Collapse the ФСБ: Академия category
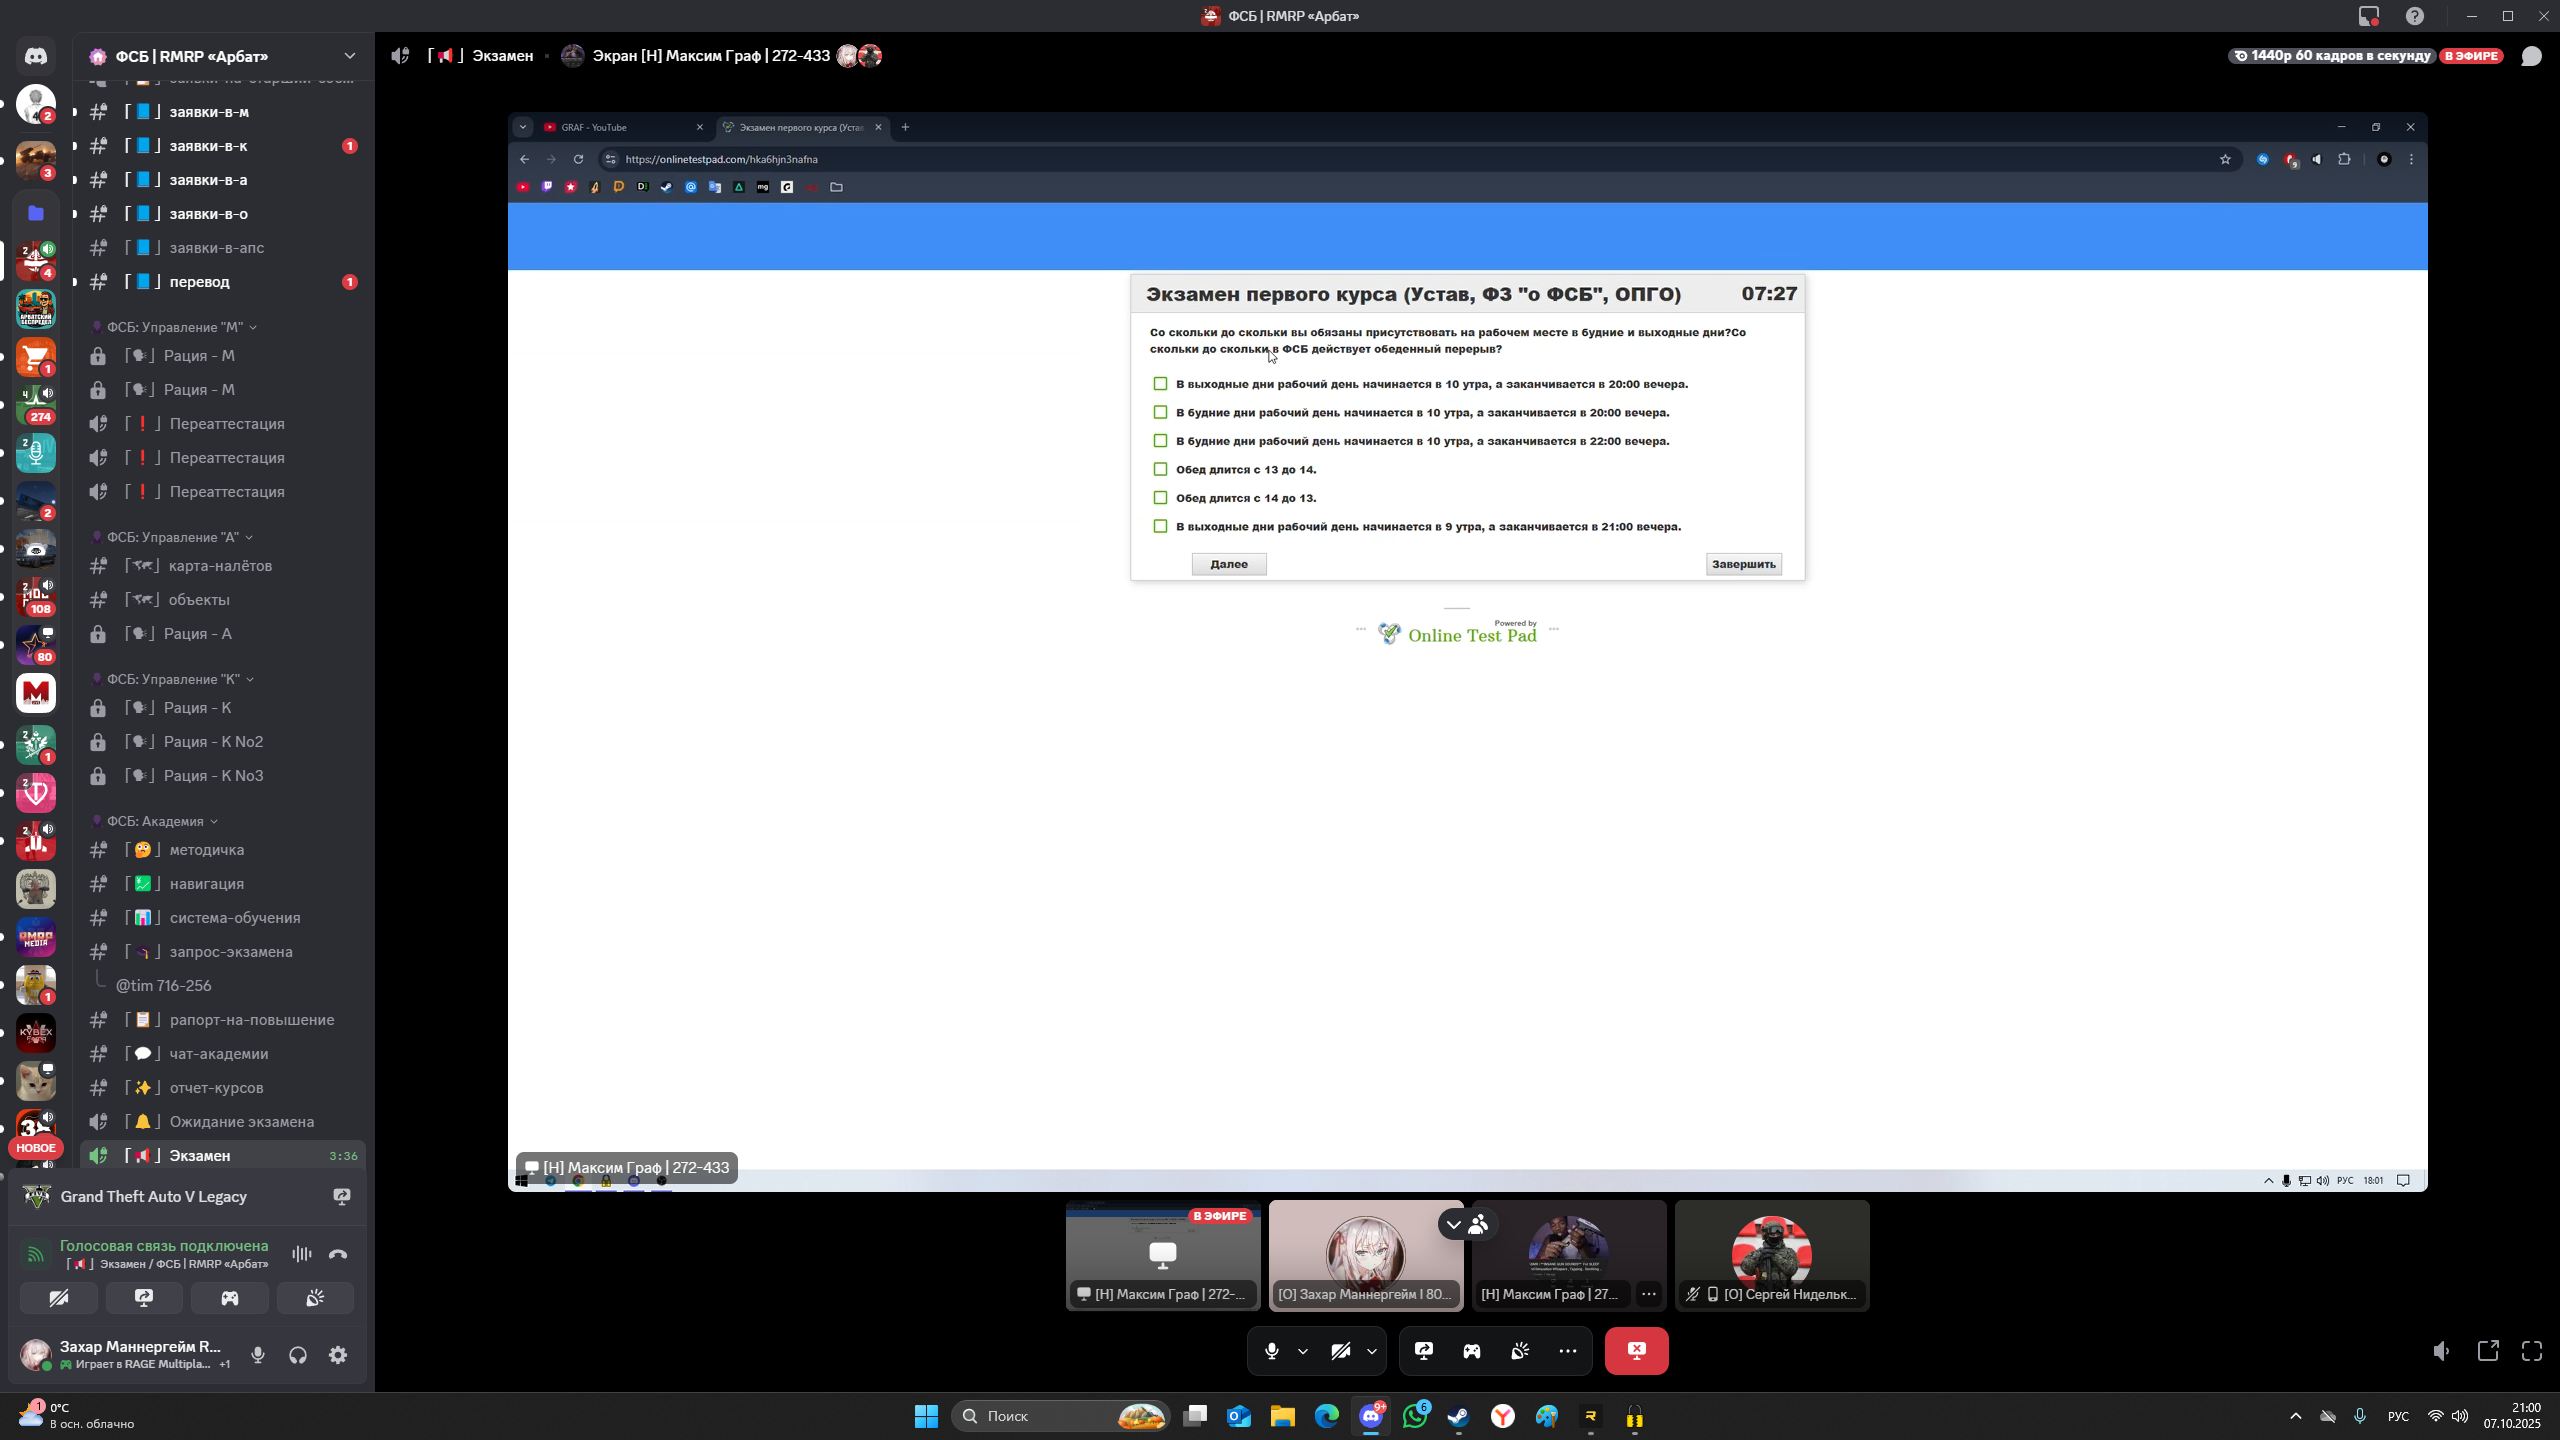 tap(155, 821)
